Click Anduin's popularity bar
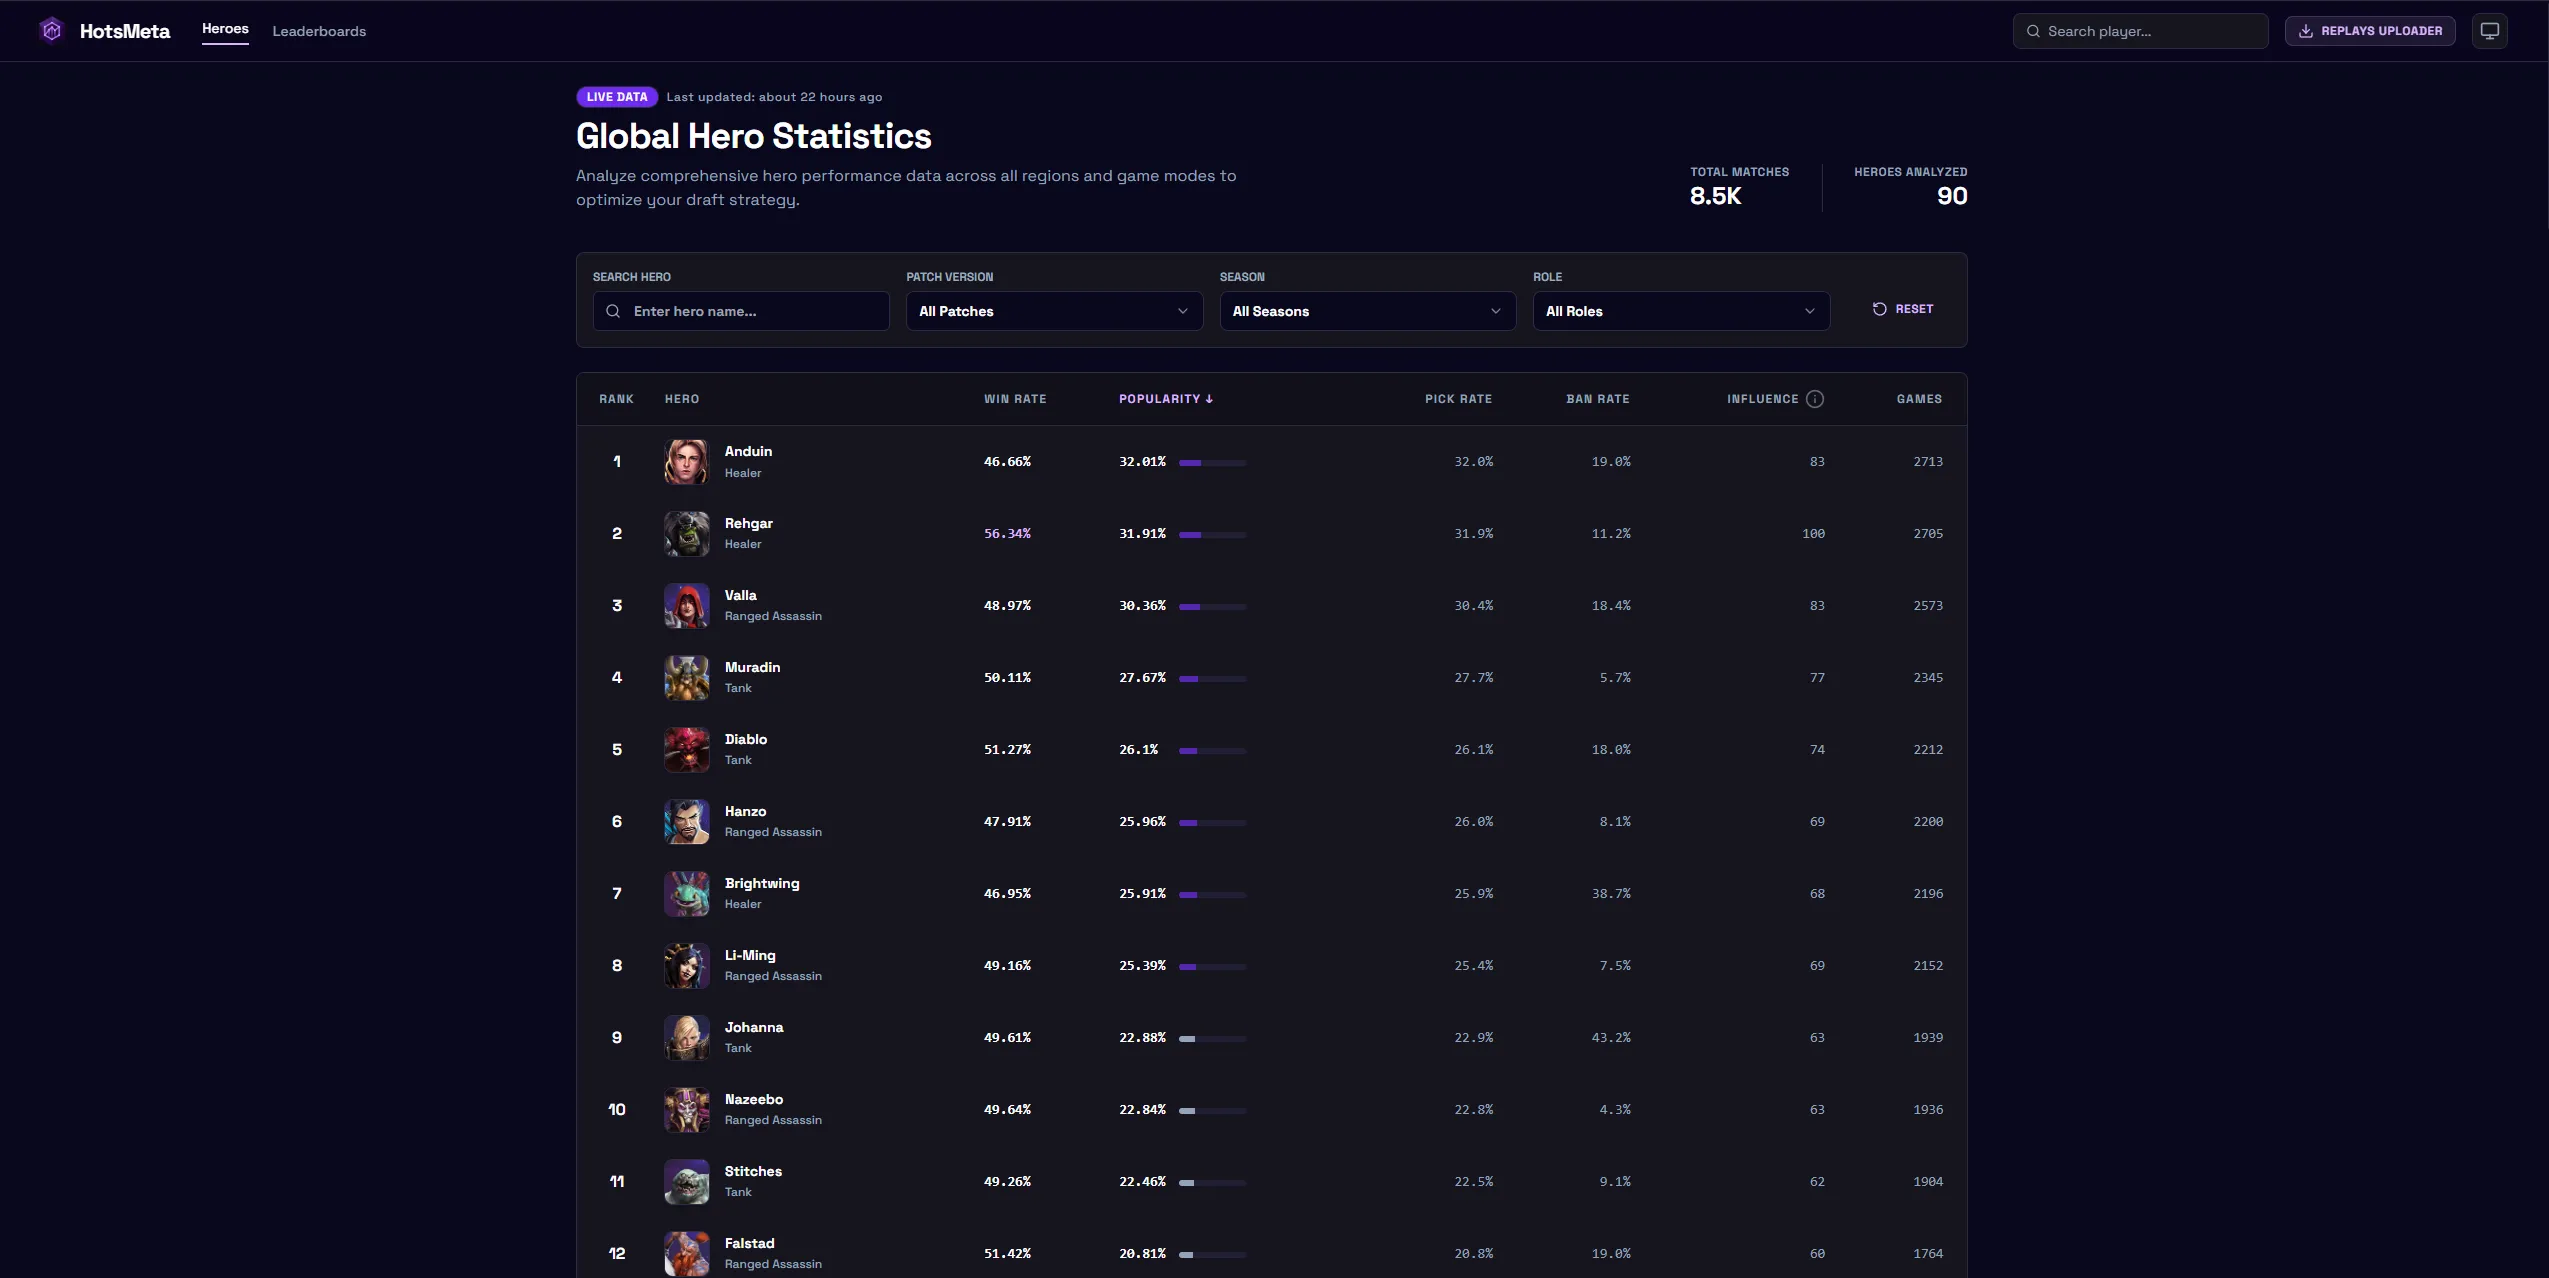This screenshot has height=1278, width=2549. coord(1213,463)
